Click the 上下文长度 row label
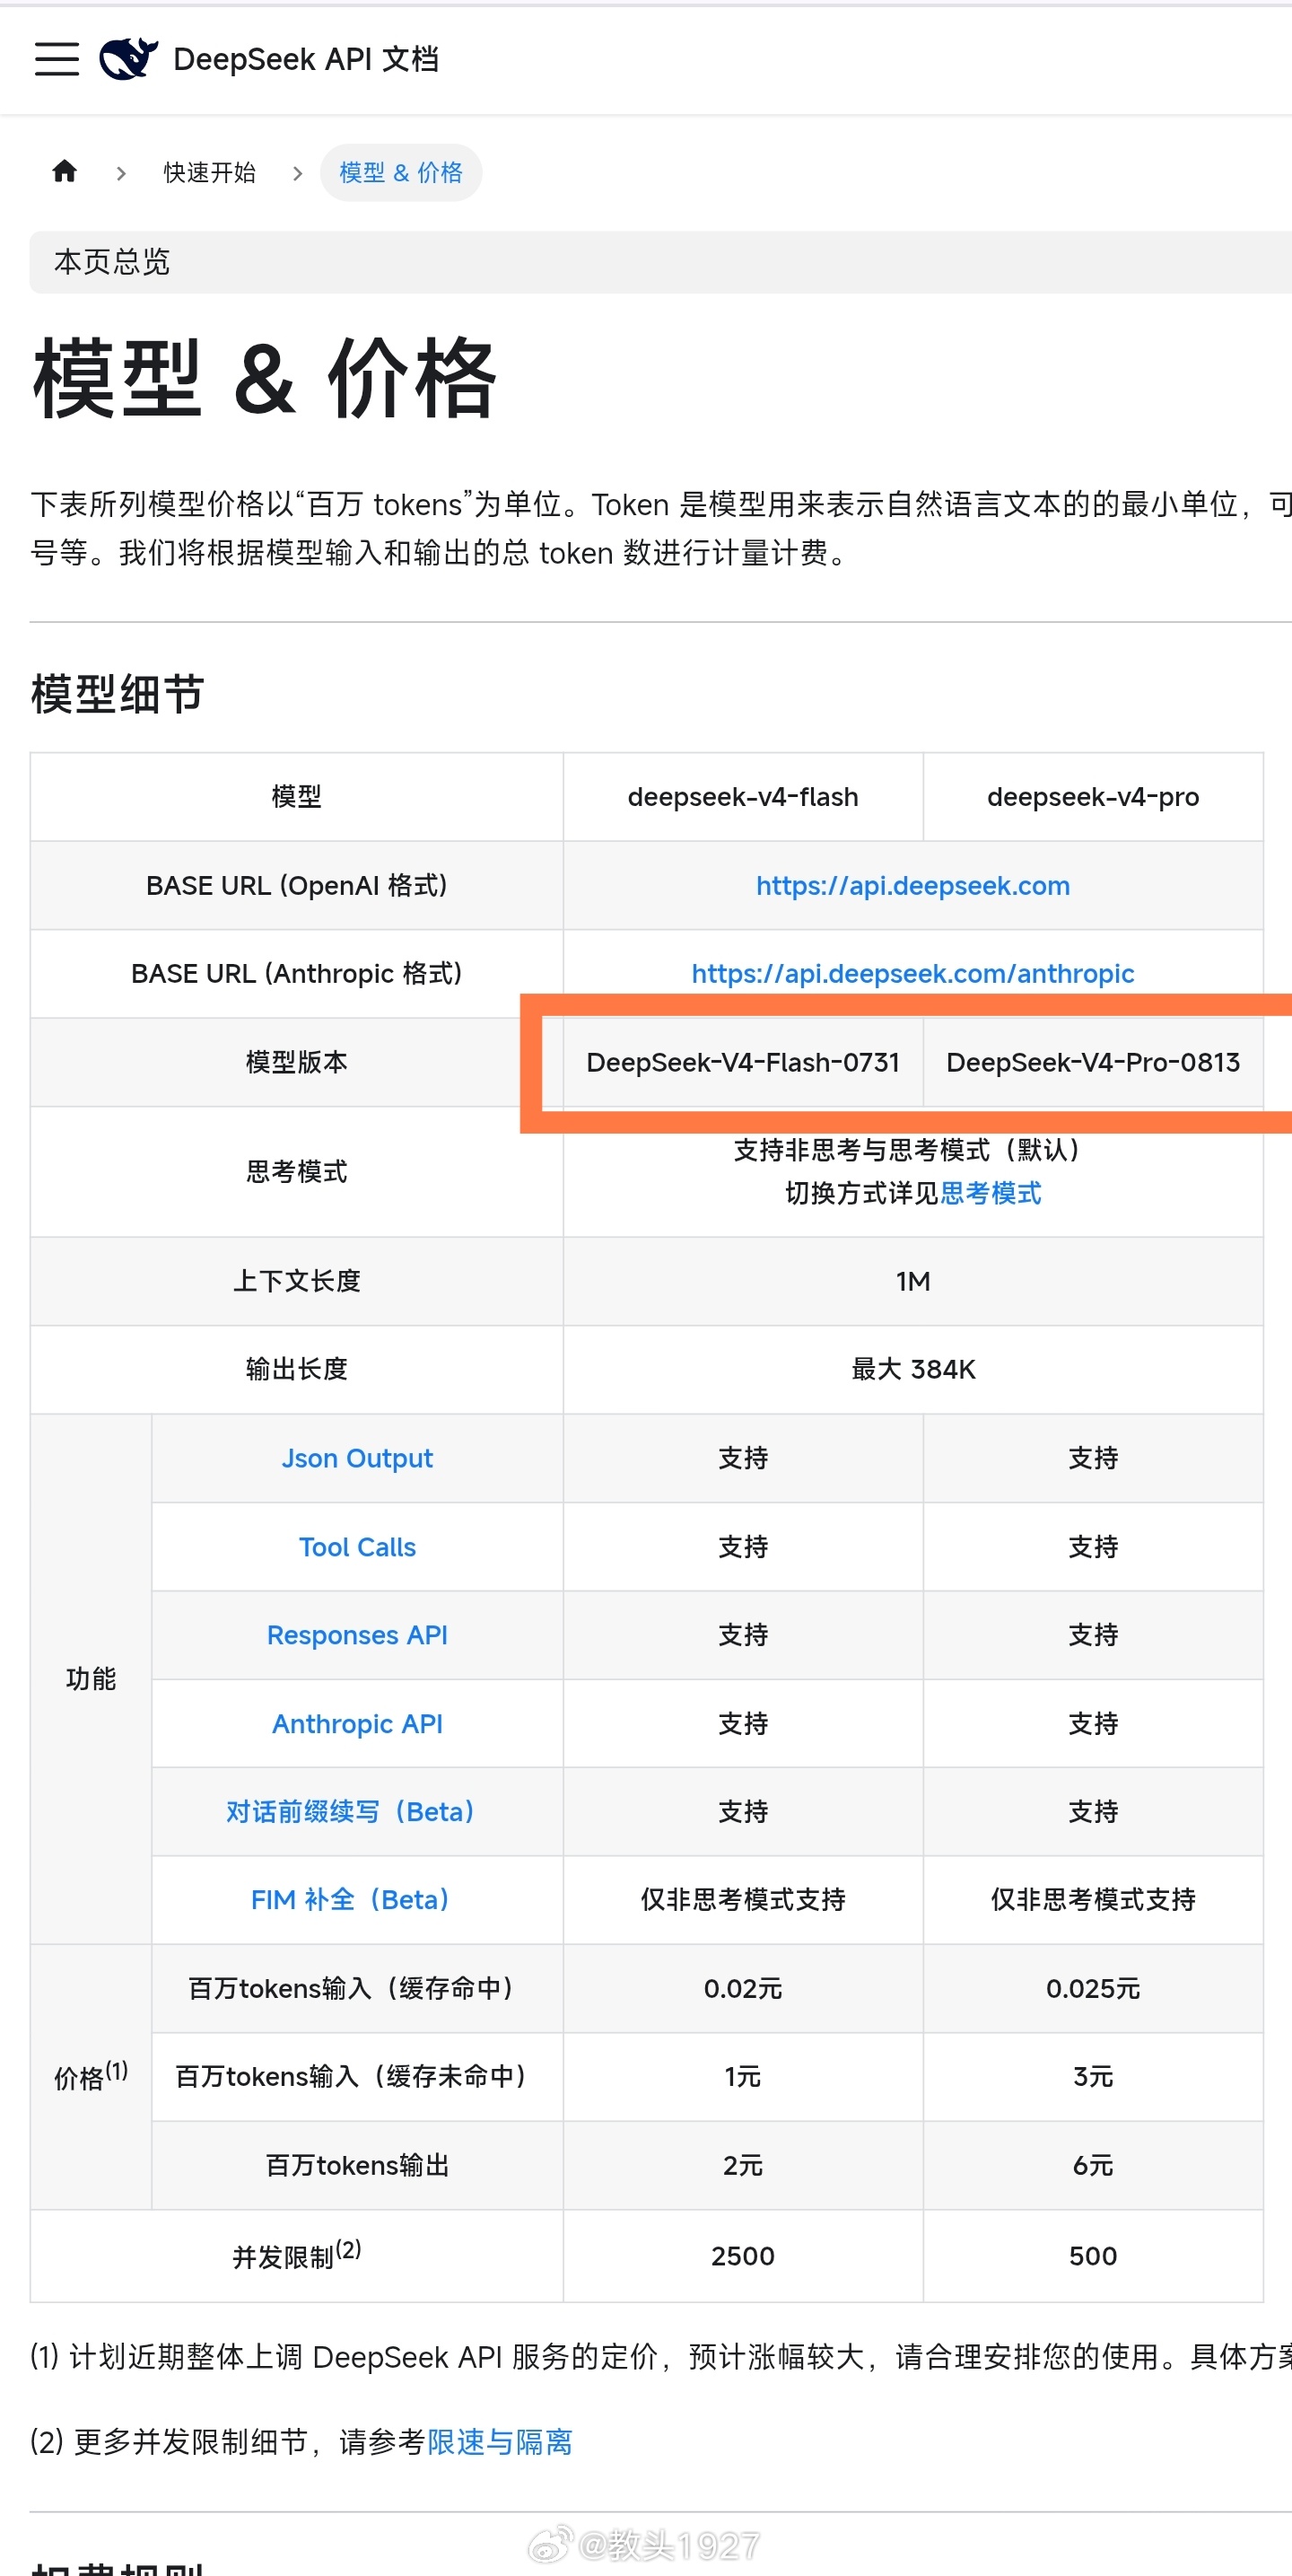1292x2576 pixels. pyautogui.click(x=297, y=1281)
